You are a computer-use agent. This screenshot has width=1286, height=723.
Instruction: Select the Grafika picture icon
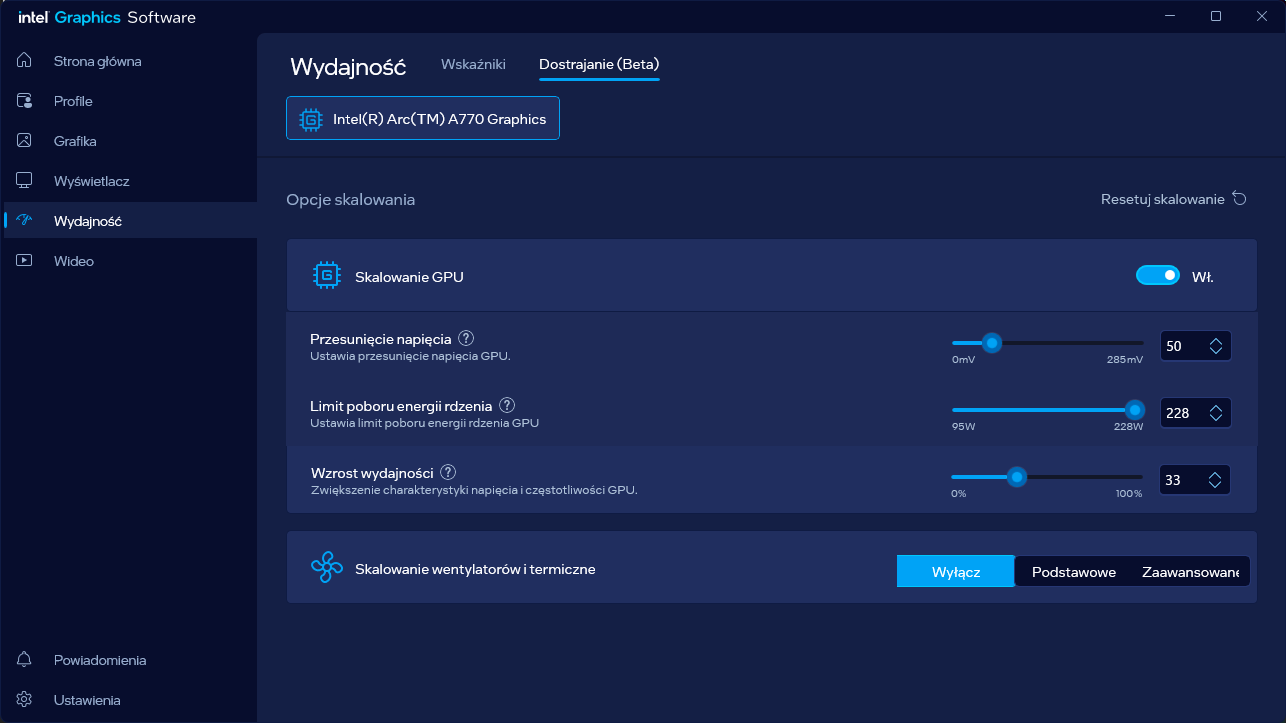25,141
